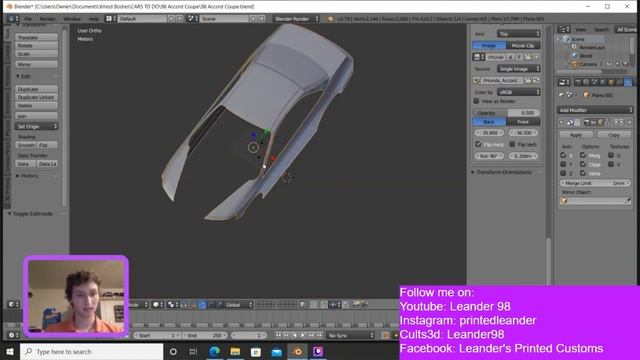Image resolution: width=640 pixels, height=360 pixels.
Task: Click the Mirror button in the tool shelf
Action: (36, 64)
